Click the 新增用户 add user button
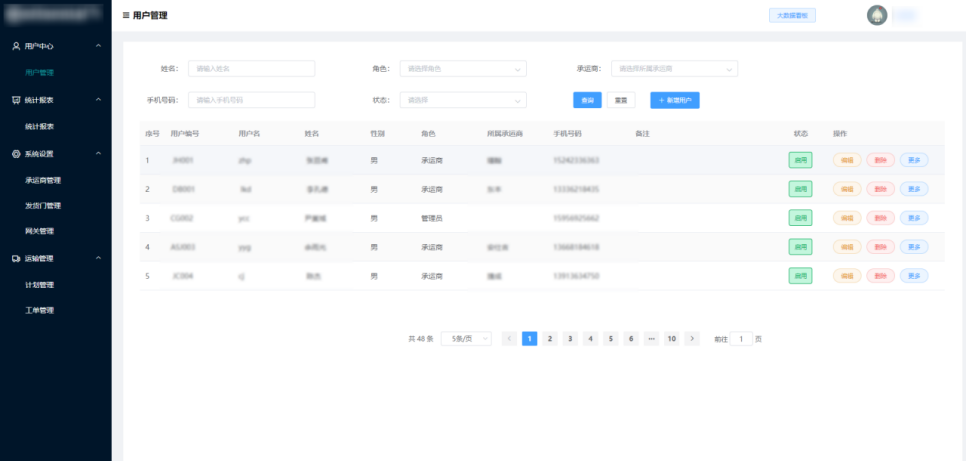The width and height of the screenshot is (967, 461). pos(675,100)
